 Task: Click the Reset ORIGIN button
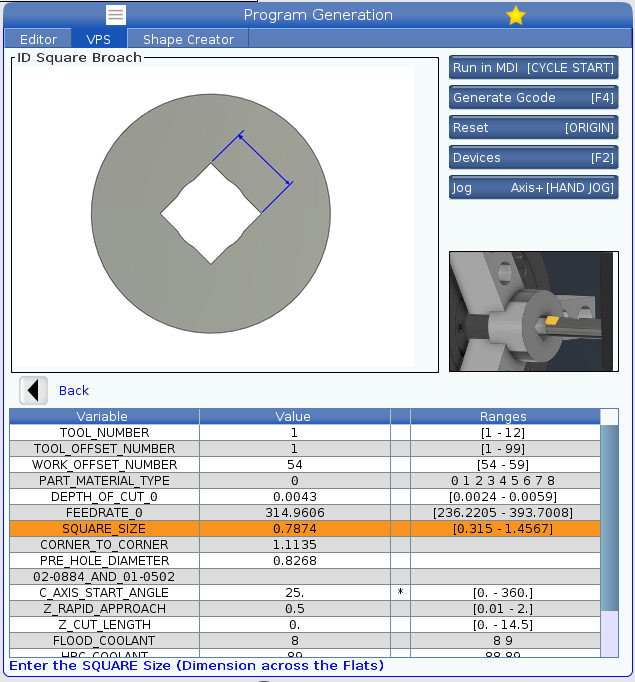click(x=533, y=127)
